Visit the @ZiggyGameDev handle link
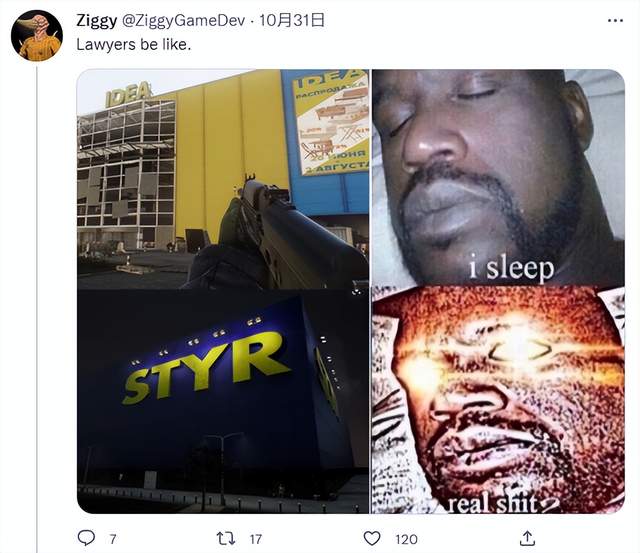 pyautogui.click(x=184, y=20)
